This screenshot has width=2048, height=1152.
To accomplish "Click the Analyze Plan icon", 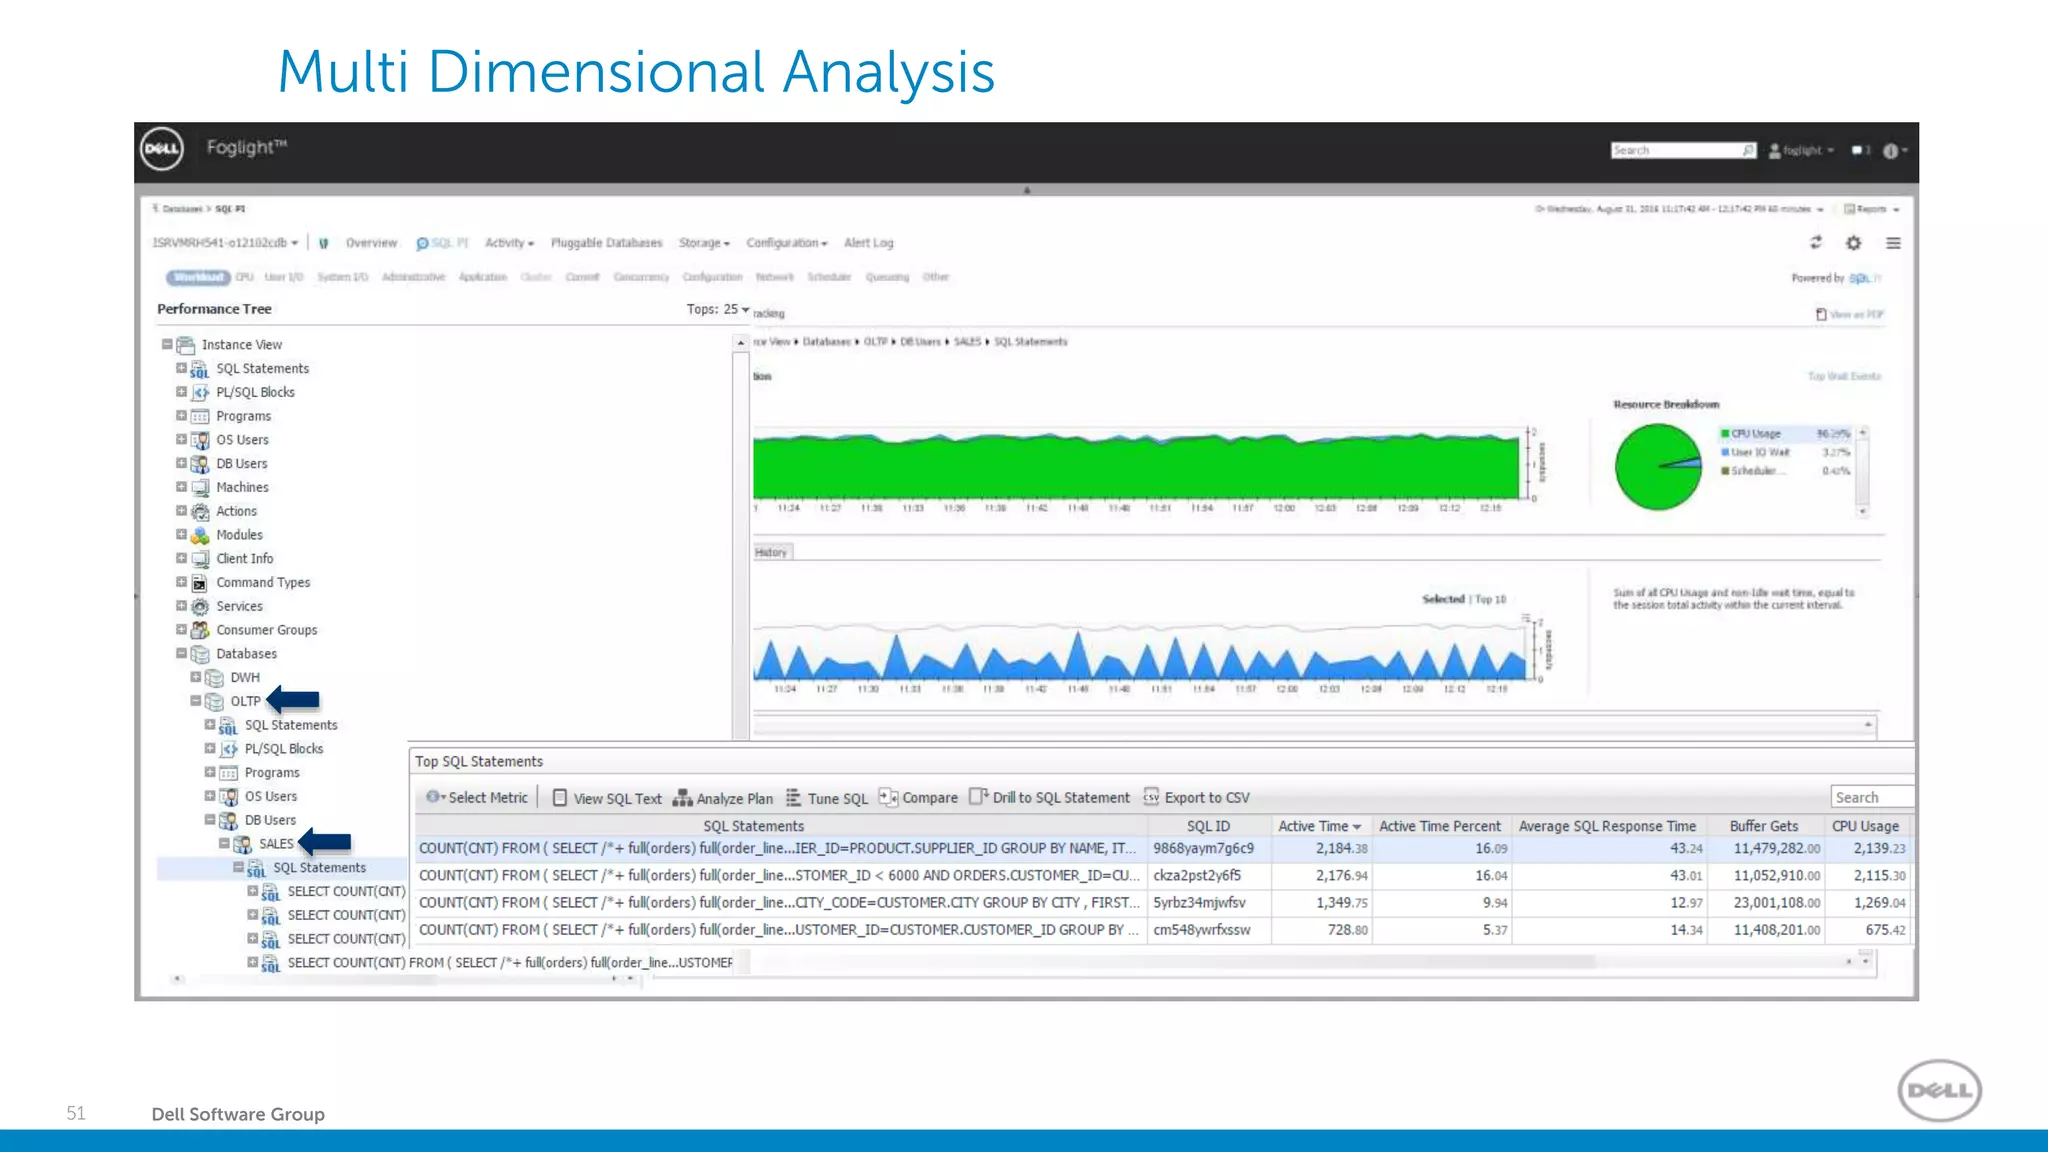I will point(683,797).
